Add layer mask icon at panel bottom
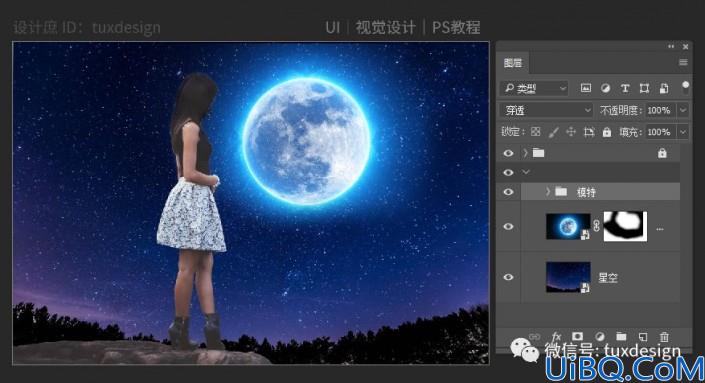Image resolution: width=705 pixels, height=383 pixels. [x=577, y=336]
